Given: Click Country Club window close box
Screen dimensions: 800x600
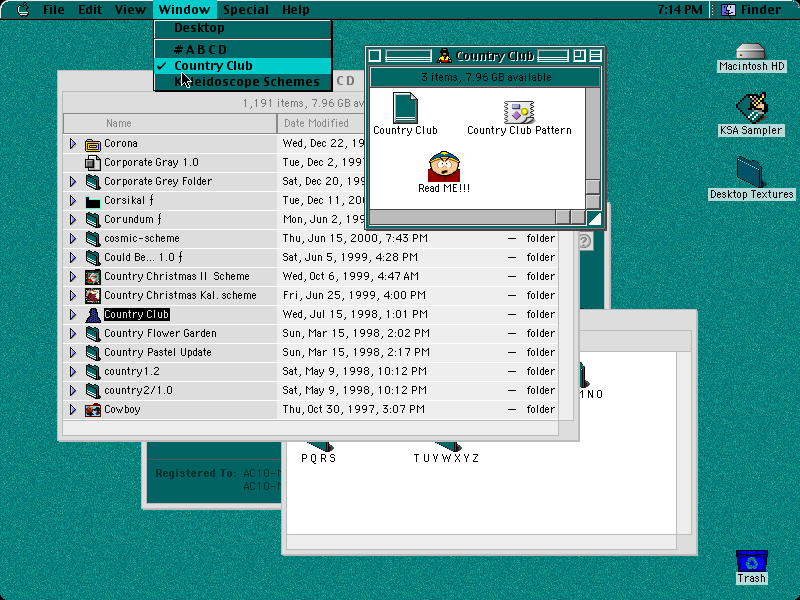Looking at the screenshot, I should (x=374, y=56).
